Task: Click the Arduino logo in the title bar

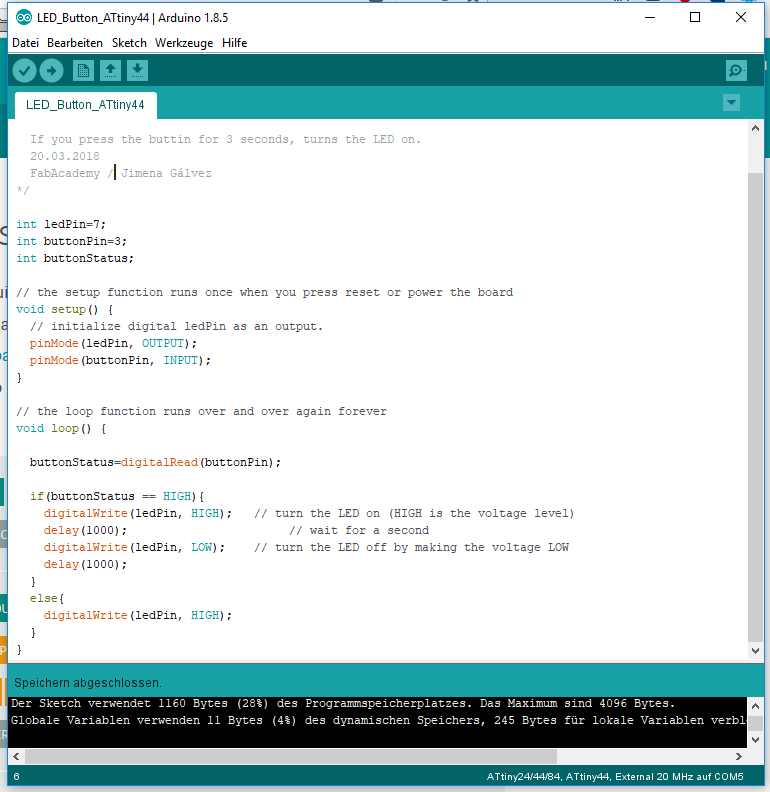Action: [x=24, y=18]
